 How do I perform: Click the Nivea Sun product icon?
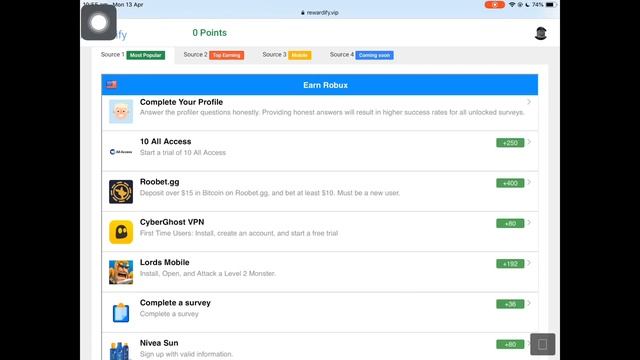(121, 351)
